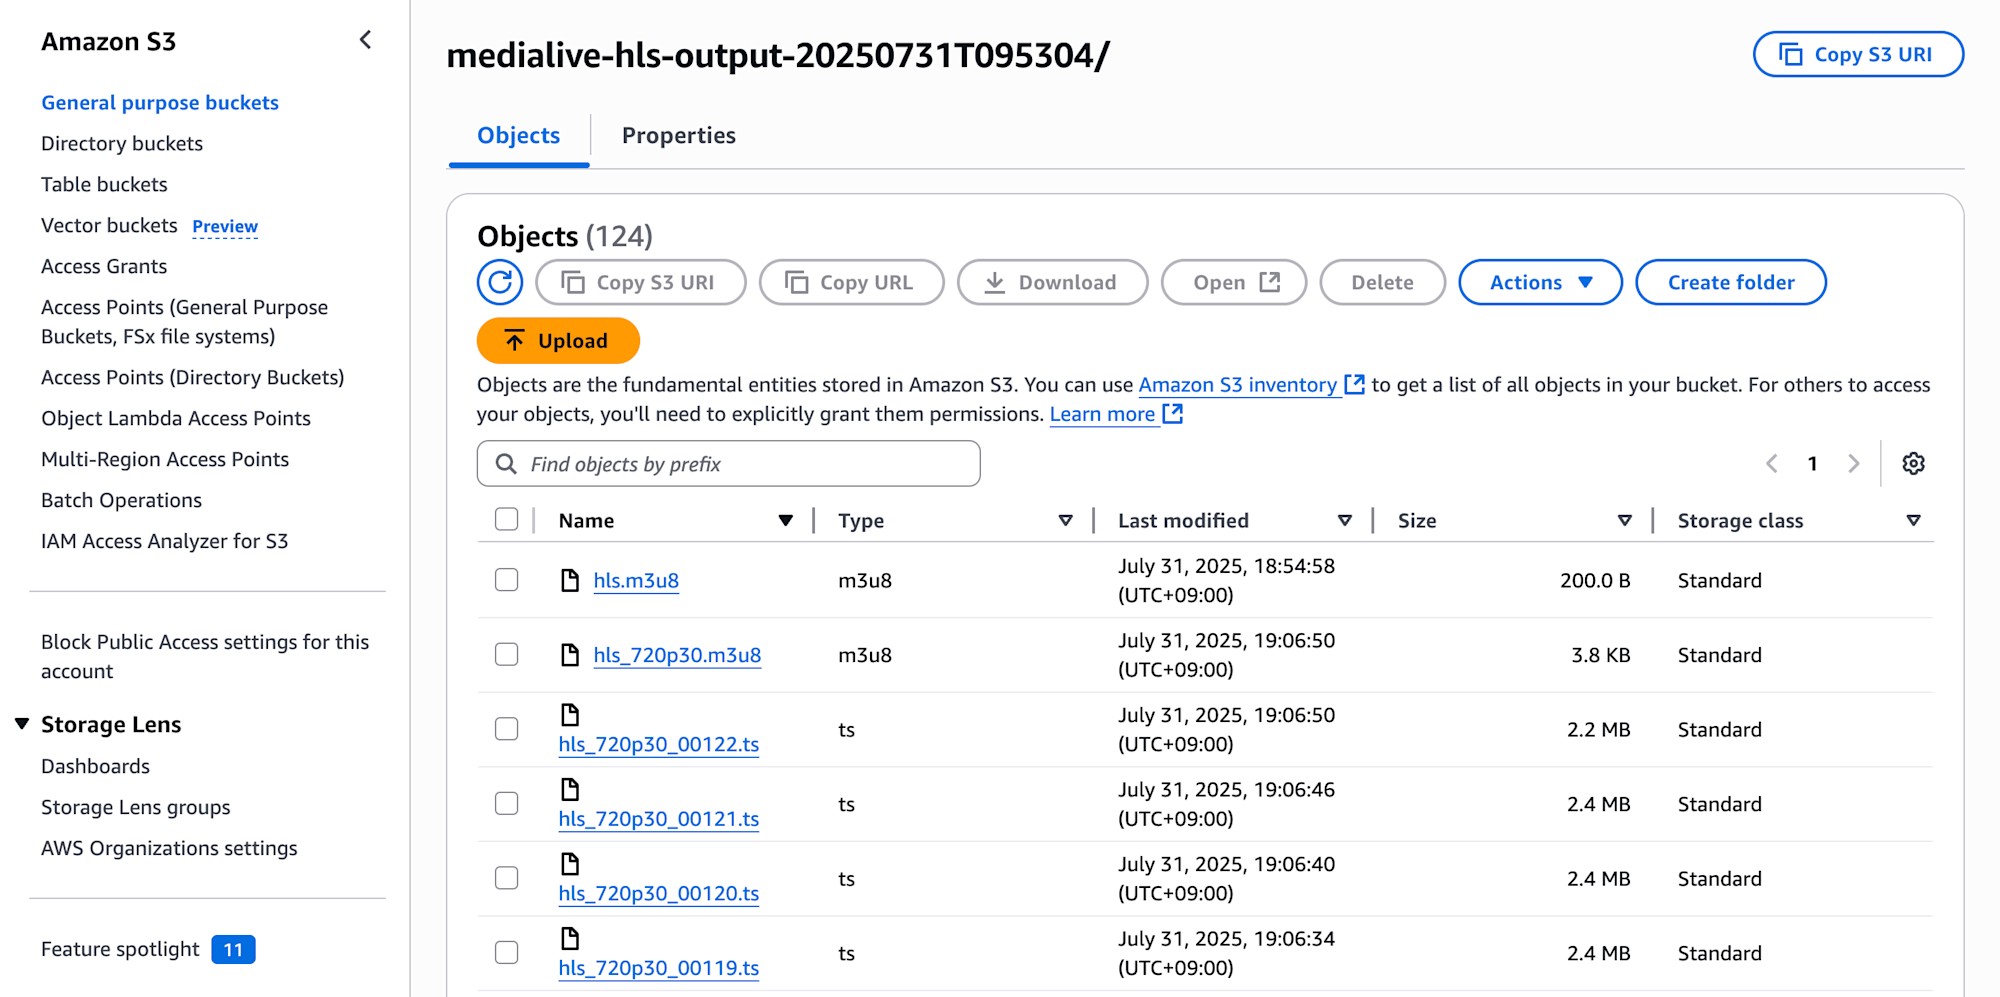Open hls_720p30_00120.ts link

tap(659, 893)
